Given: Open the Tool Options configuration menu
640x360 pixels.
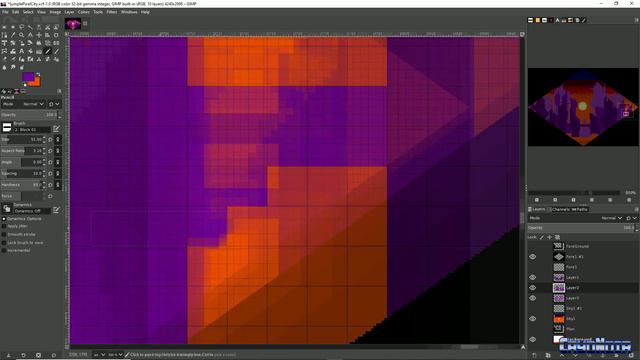Looking at the screenshot, I should tap(59, 91).
